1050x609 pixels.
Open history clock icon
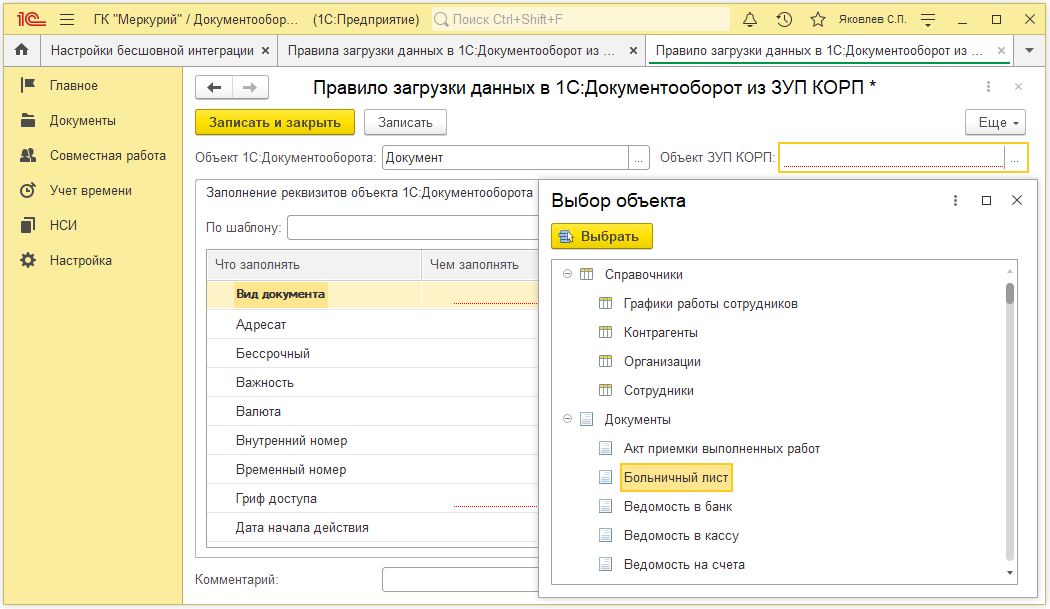(784, 19)
